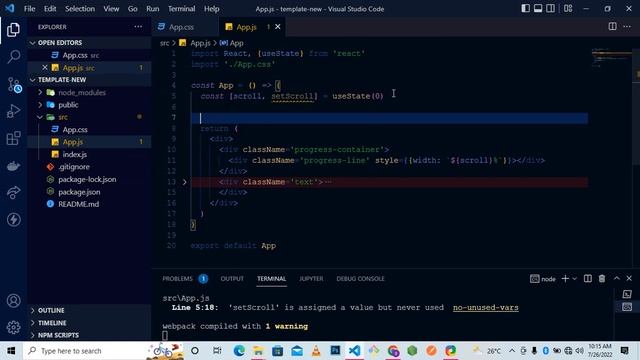Open Windows Start menu
The image size is (640, 360).
[11, 351]
